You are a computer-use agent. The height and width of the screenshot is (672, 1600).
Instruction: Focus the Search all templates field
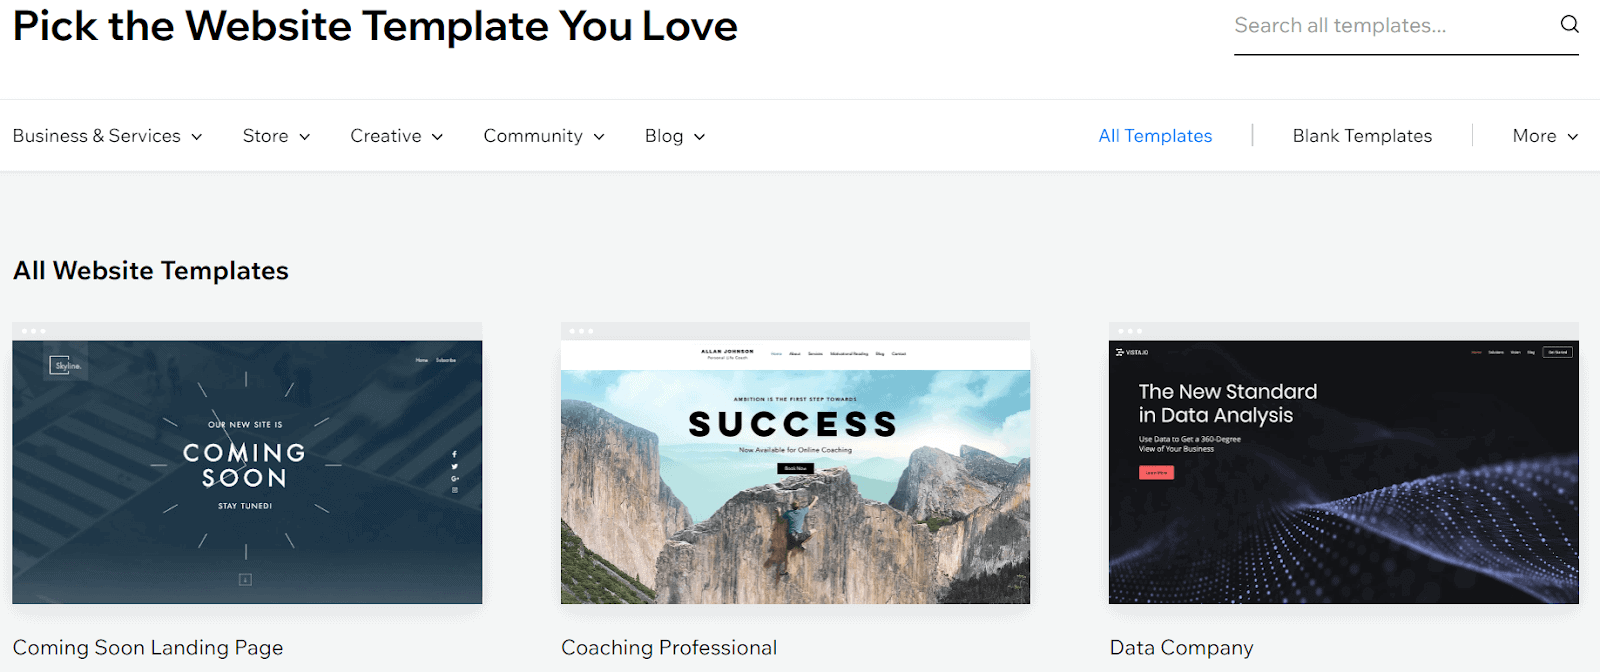coord(1390,26)
